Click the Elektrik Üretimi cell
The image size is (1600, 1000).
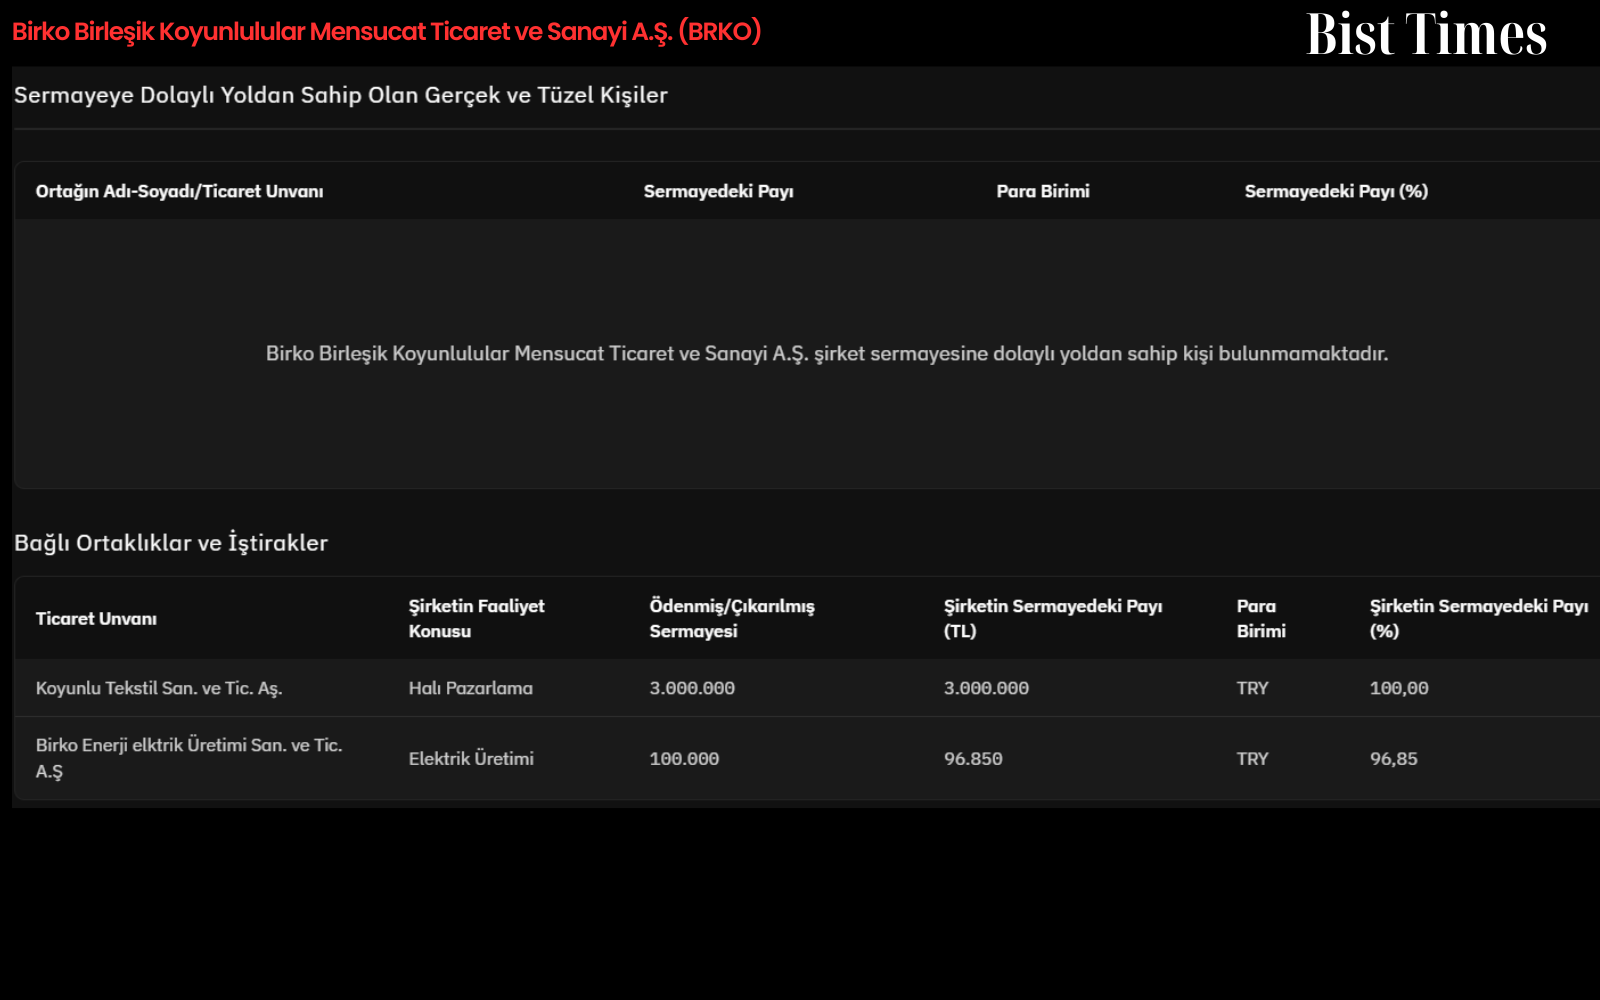point(471,758)
